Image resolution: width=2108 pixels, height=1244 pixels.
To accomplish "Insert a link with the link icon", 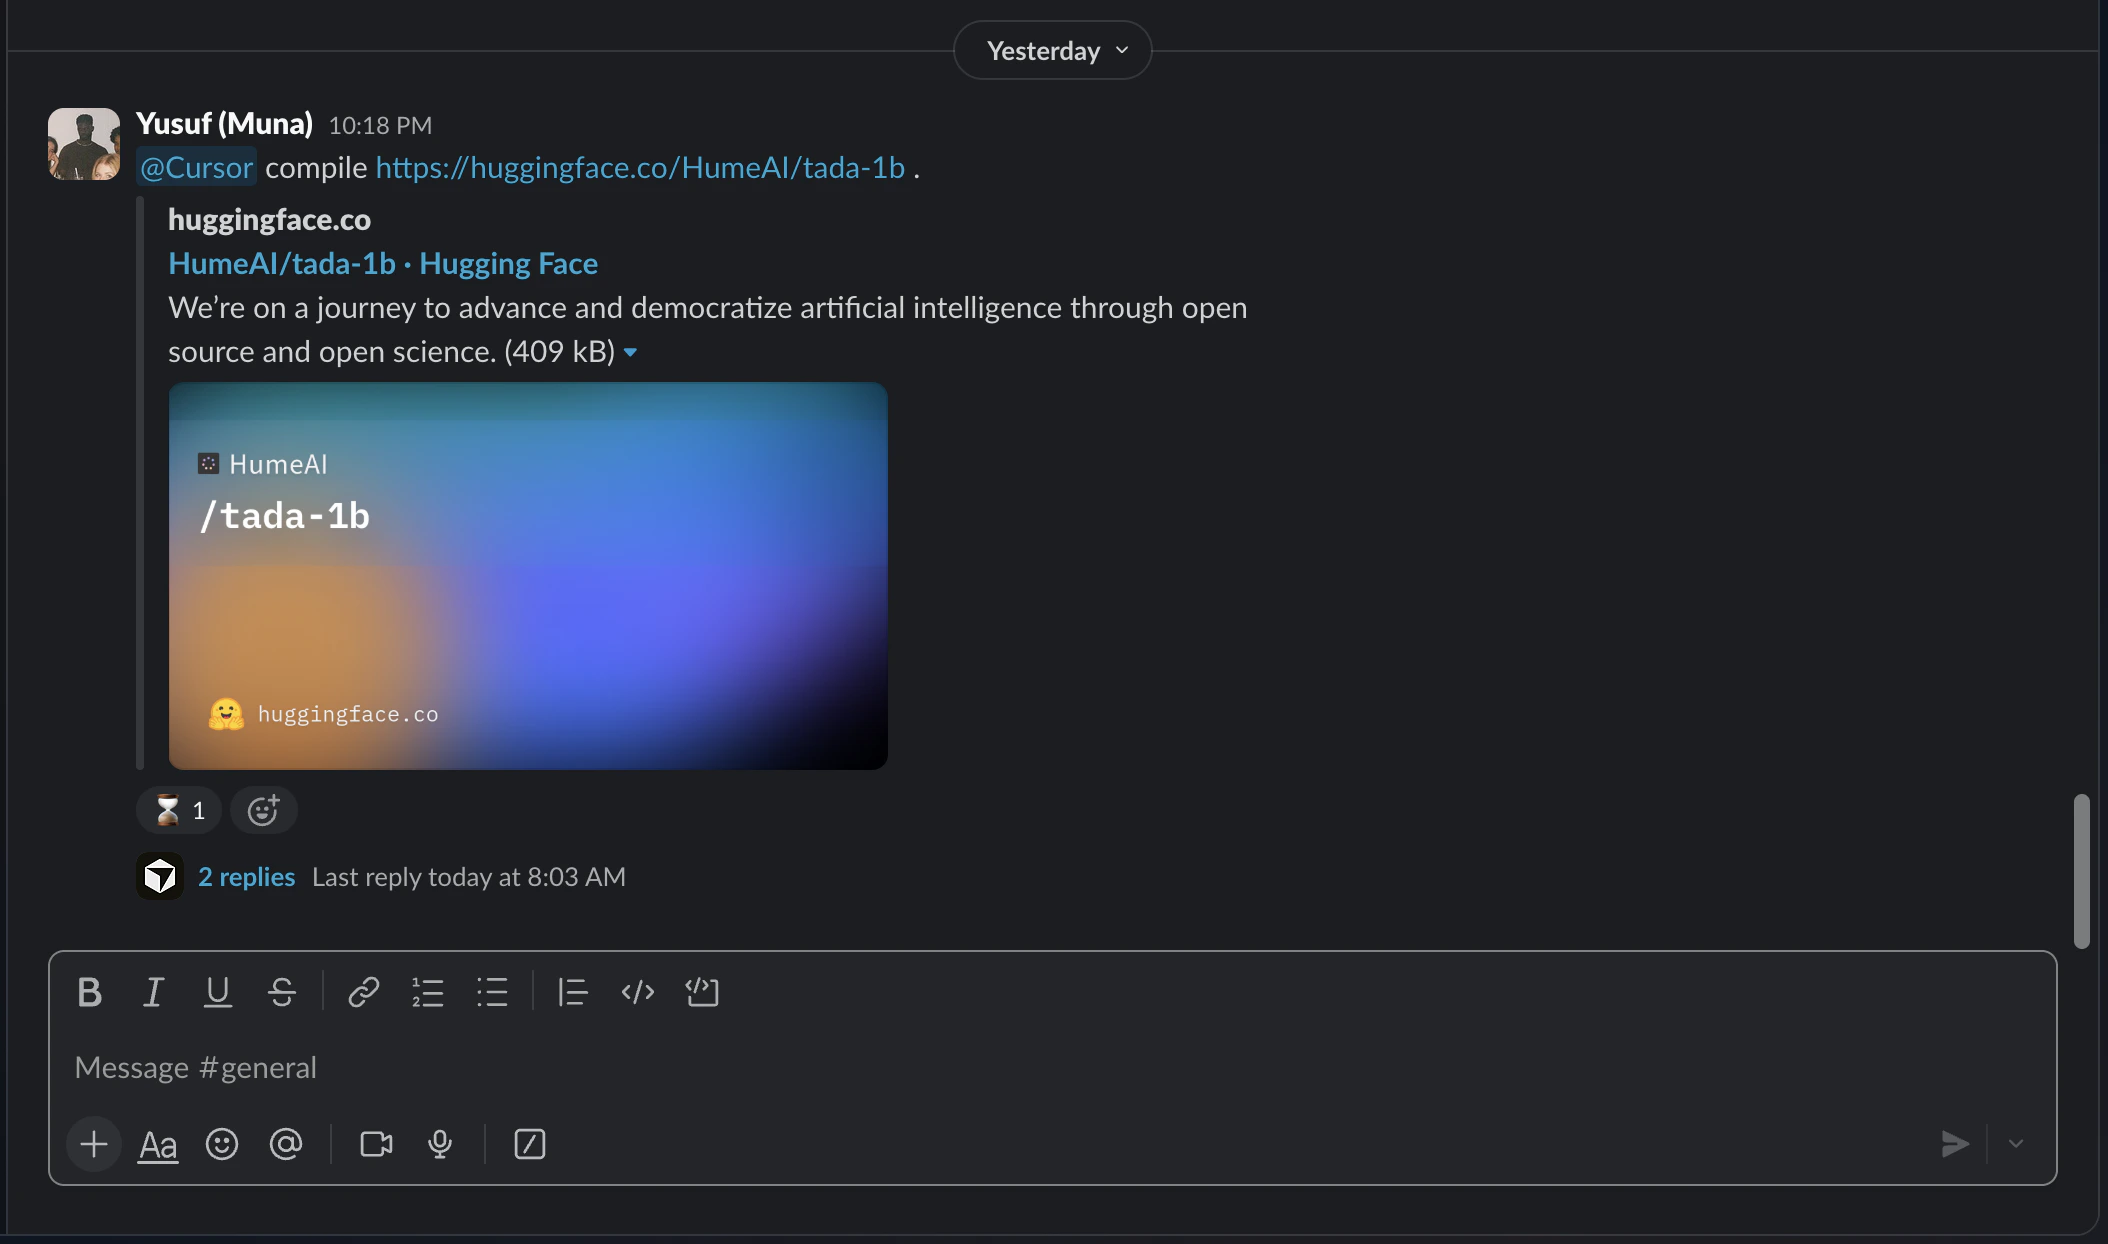I will [363, 992].
